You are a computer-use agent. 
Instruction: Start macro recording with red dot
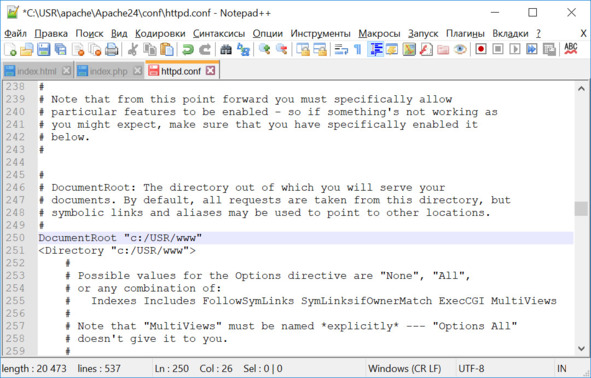click(x=481, y=49)
